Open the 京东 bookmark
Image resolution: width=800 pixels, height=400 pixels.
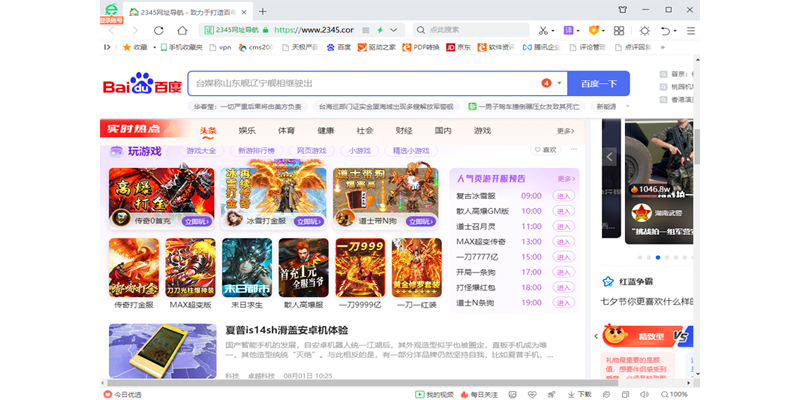tap(459, 47)
